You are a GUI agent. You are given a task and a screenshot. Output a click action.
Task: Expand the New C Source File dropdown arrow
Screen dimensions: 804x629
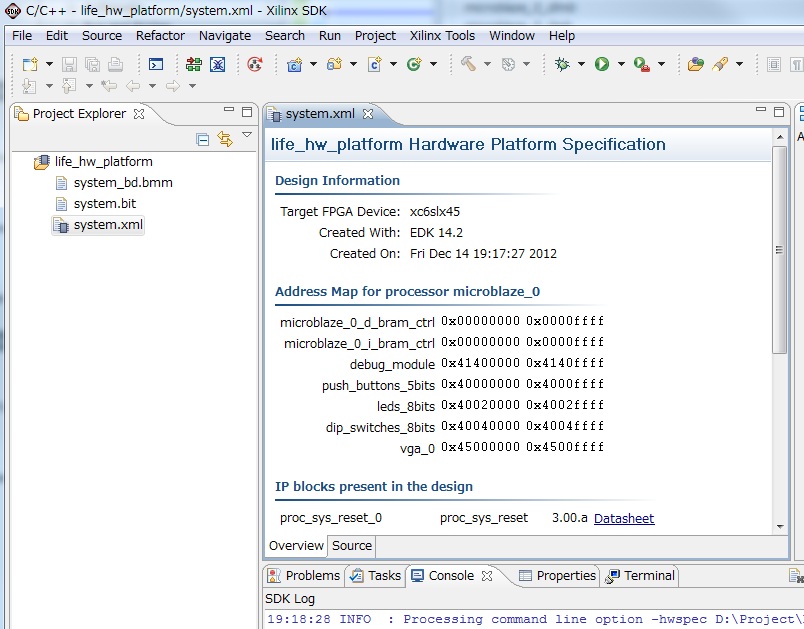pyautogui.click(x=393, y=64)
